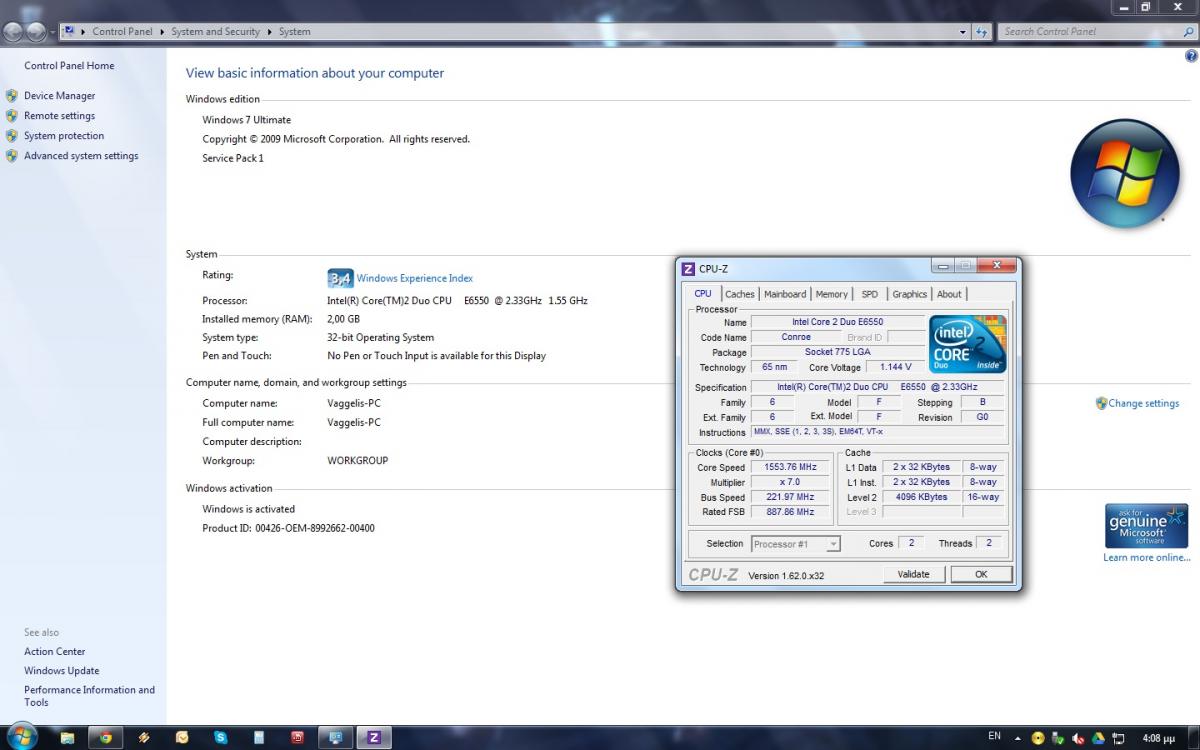Viewport: 1200px width, 750px height.
Task: Click the Control Panel help question mark icon
Action: 1191,56
